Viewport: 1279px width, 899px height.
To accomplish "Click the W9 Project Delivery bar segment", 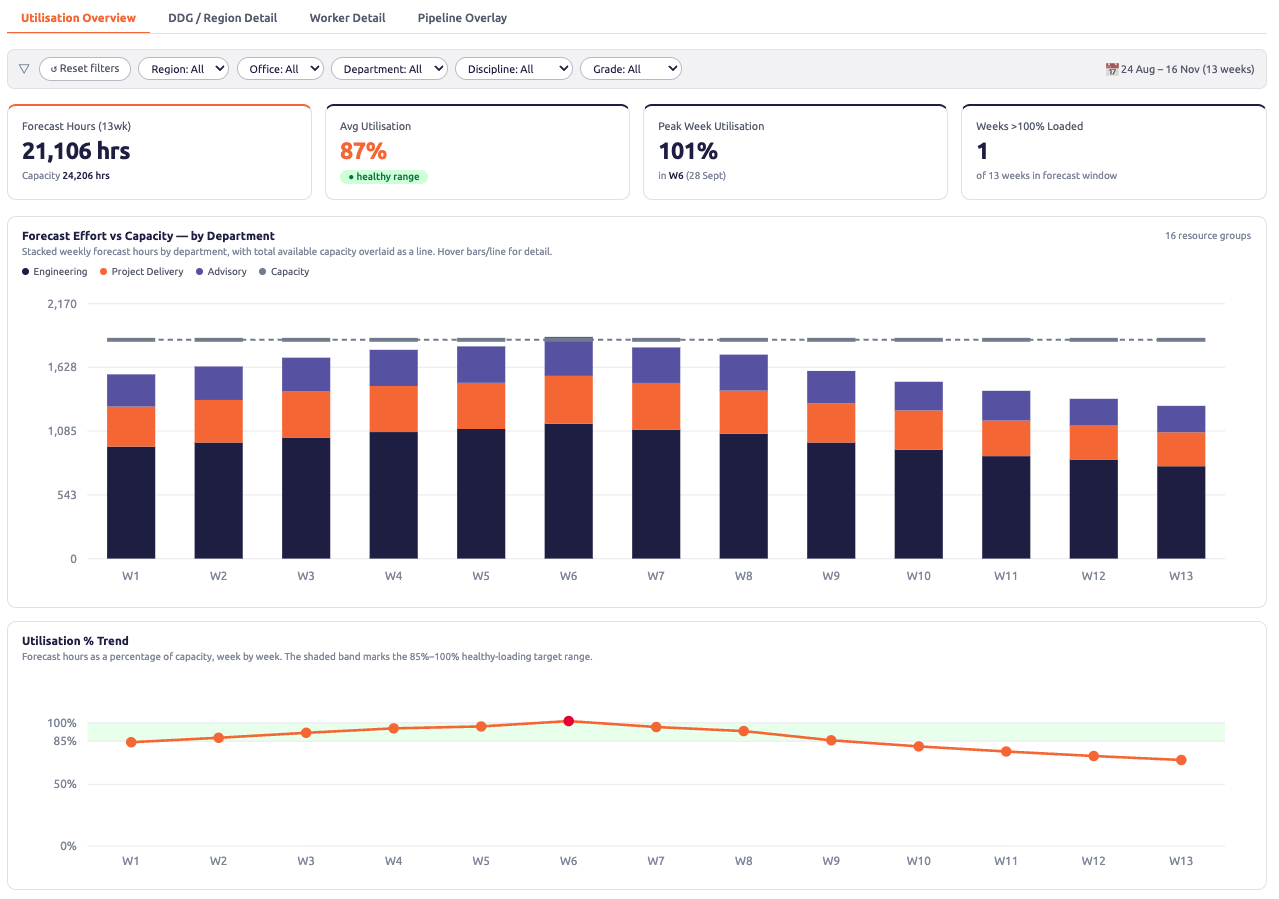I will tap(831, 423).
